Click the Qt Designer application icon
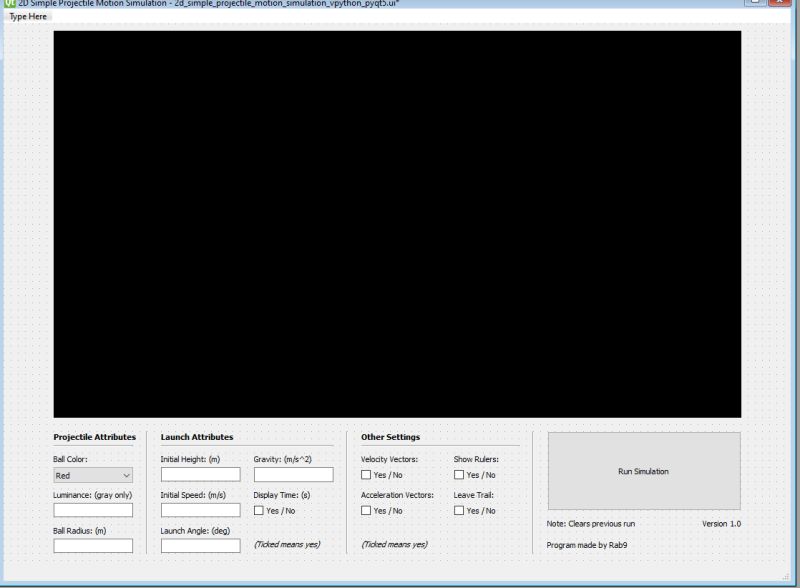The height and width of the screenshot is (588, 800). click(8, 5)
